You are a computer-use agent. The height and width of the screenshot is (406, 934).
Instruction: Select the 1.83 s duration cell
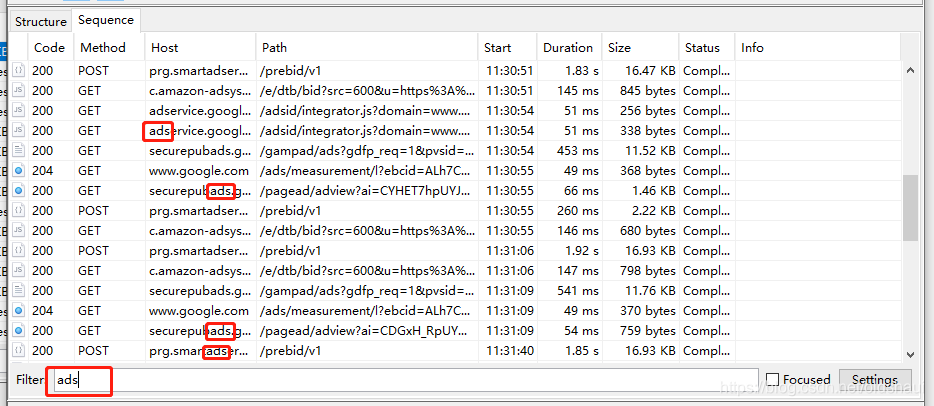click(x=569, y=71)
